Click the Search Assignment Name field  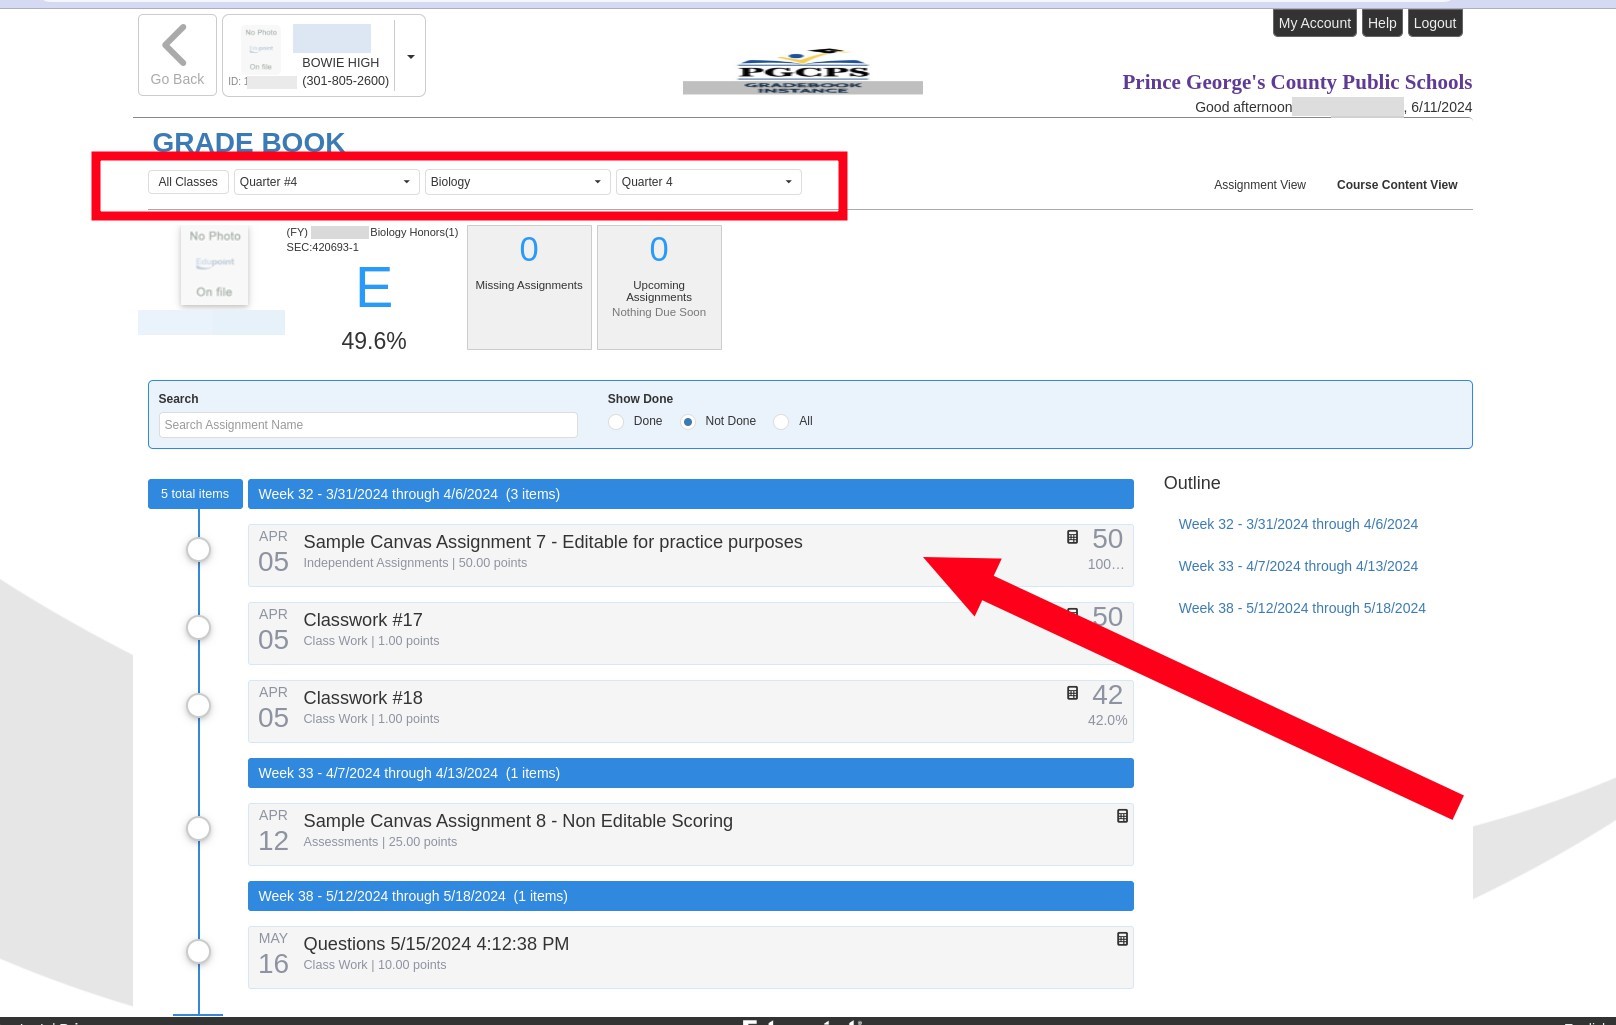point(368,425)
